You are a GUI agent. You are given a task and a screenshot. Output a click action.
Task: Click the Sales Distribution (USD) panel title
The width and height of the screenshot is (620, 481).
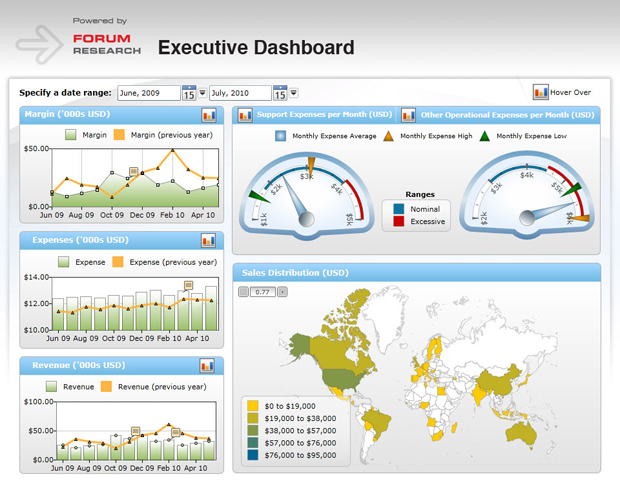coord(295,273)
